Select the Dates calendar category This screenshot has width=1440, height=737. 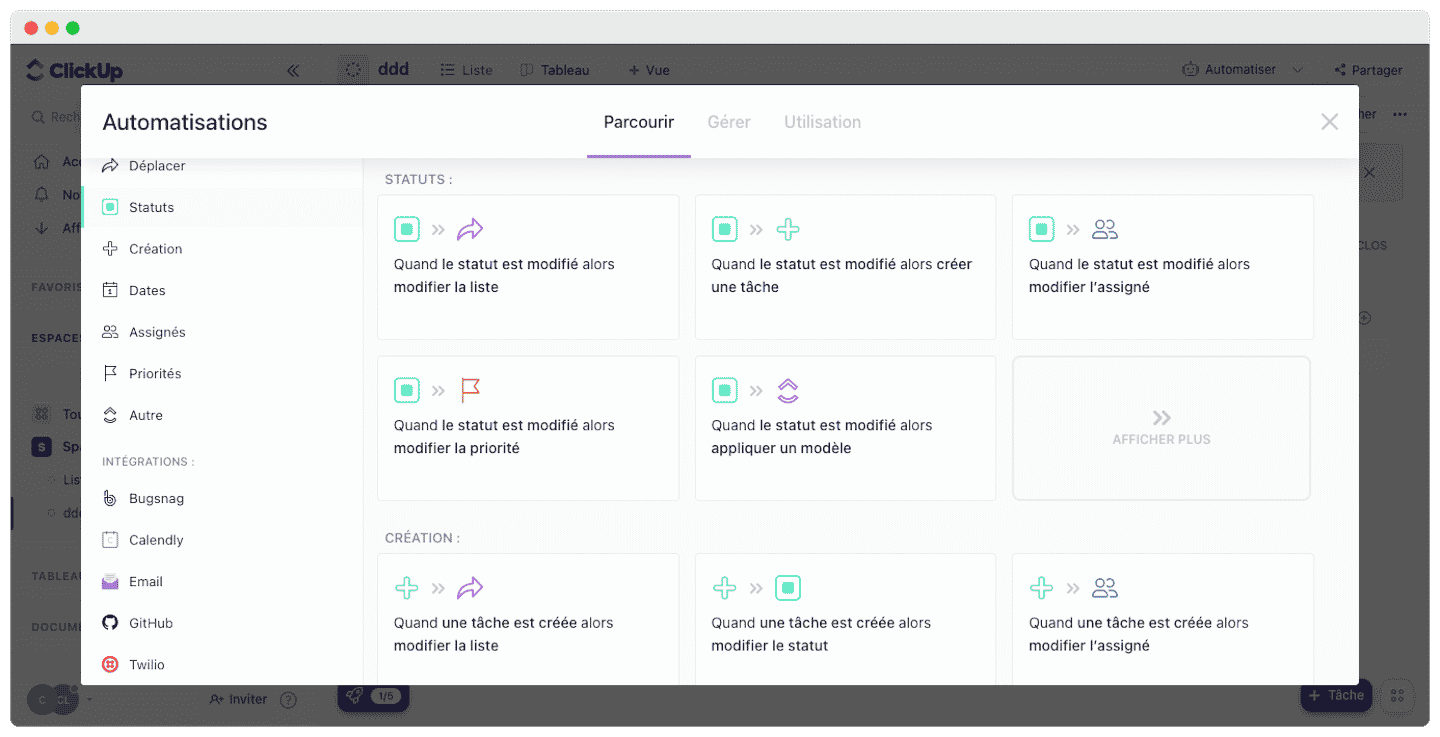click(222, 290)
